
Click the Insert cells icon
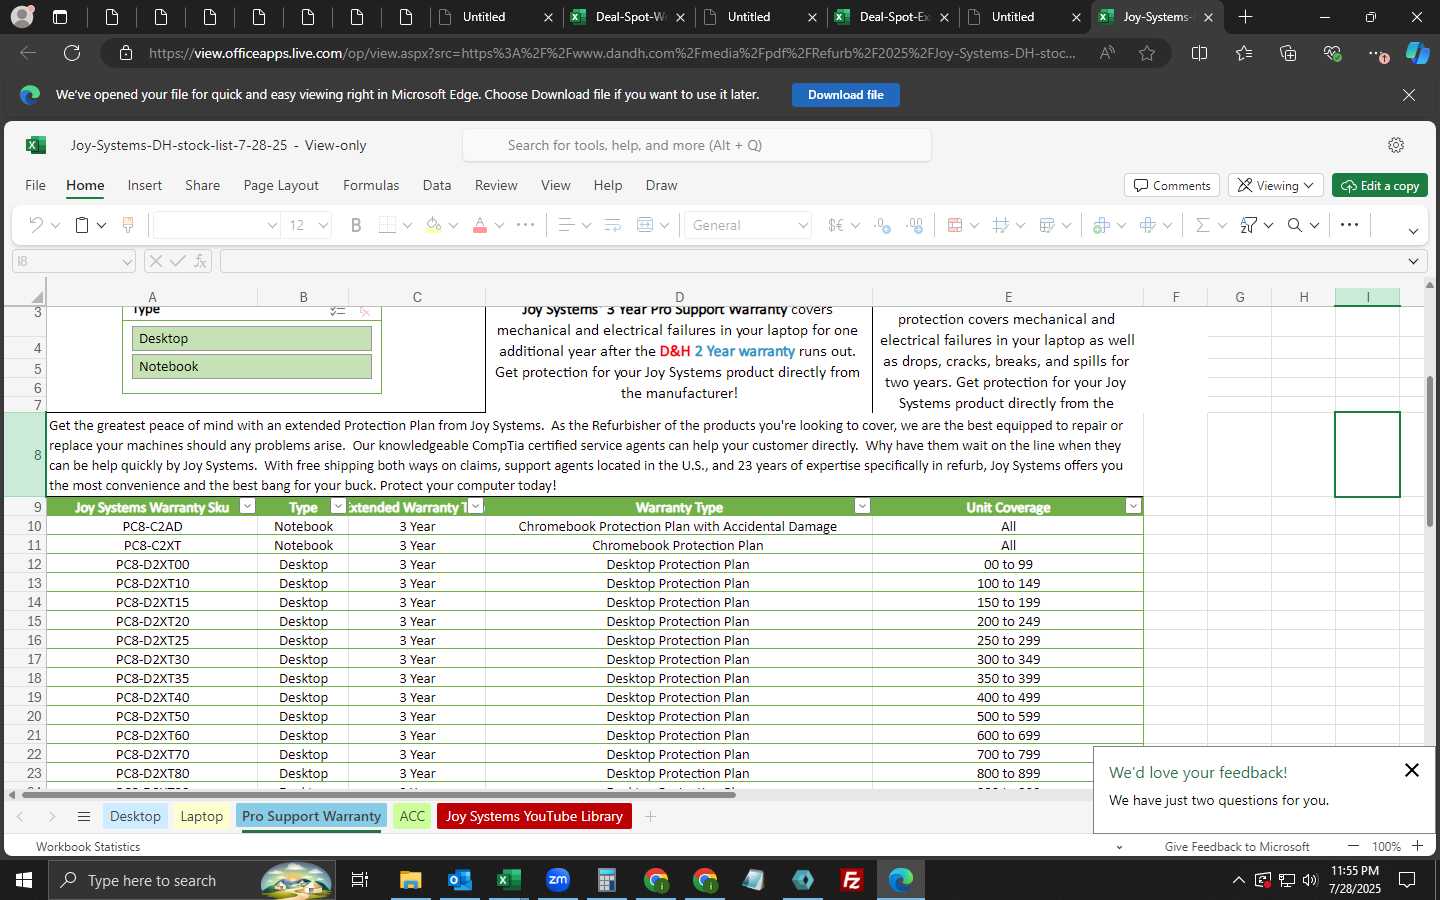pyautogui.click(x=1102, y=225)
